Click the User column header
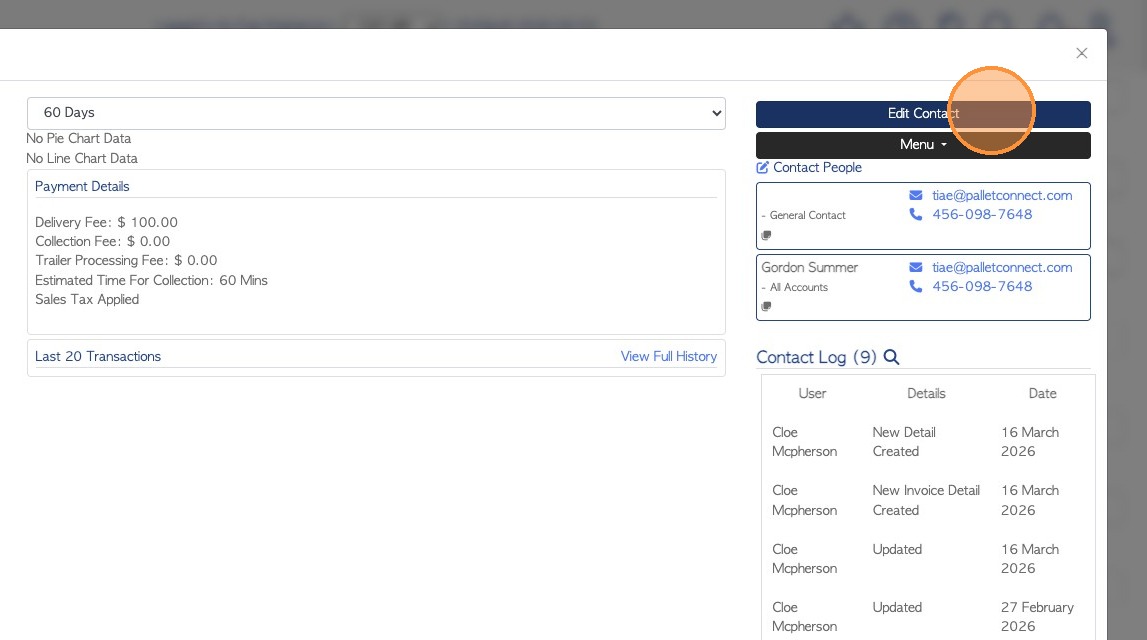Image resolution: width=1147 pixels, height=640 pixels. (x=812, y=394)
